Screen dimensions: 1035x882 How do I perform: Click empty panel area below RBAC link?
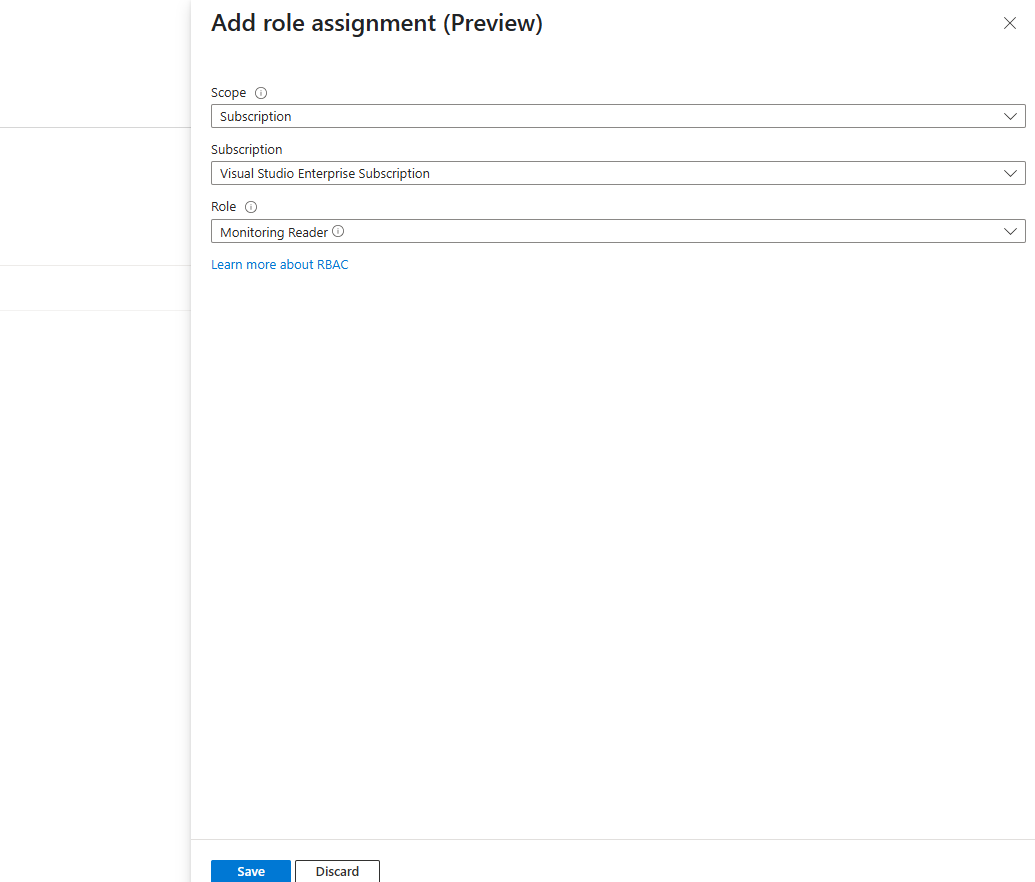pos(618,555)
